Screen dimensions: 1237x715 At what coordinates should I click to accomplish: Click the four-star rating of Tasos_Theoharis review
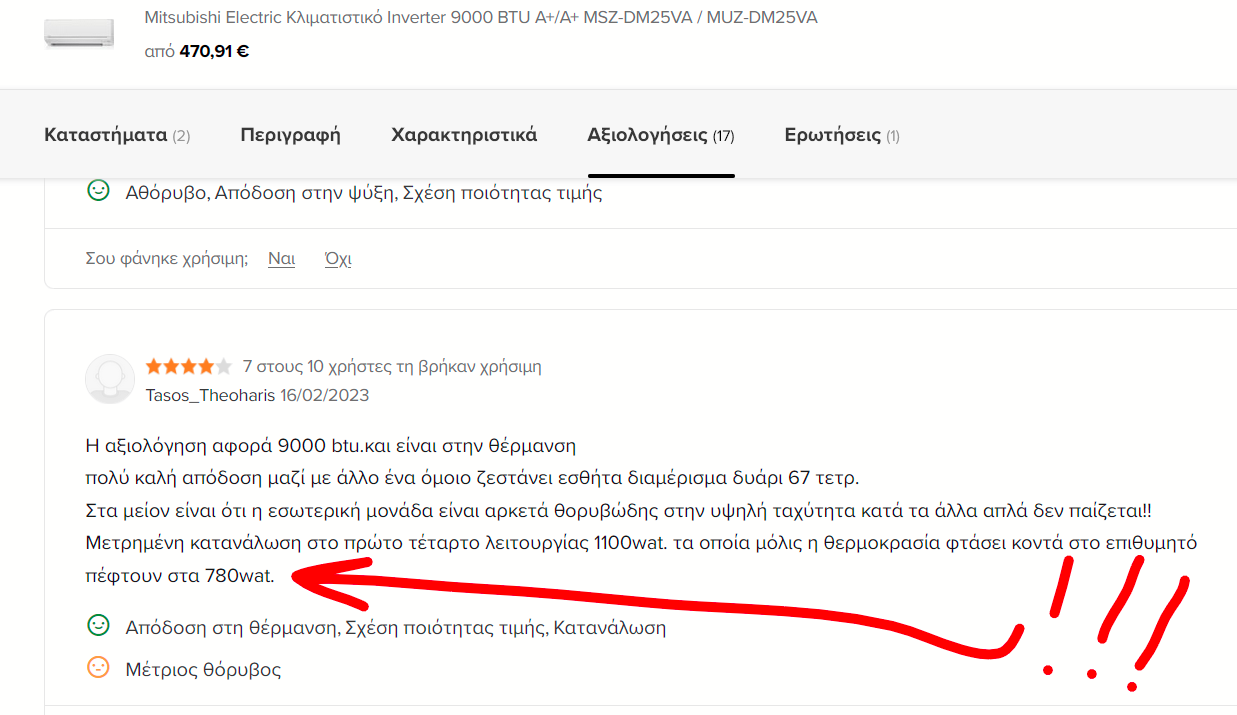point(188,366)
